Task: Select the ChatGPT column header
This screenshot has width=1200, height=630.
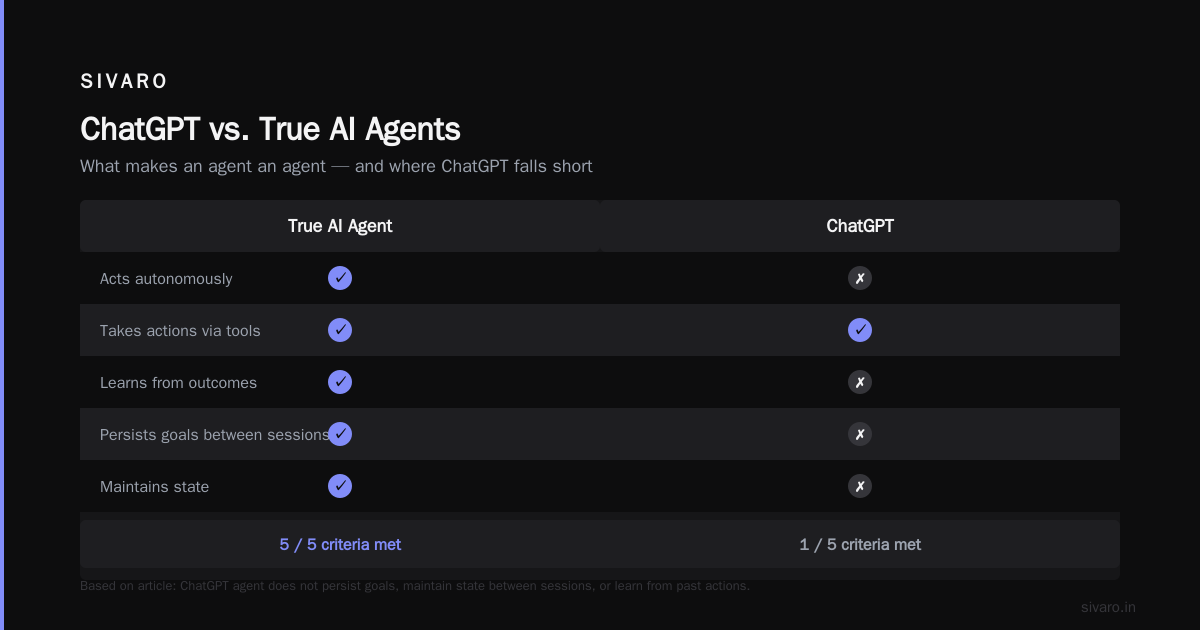Action: [860, 226]
